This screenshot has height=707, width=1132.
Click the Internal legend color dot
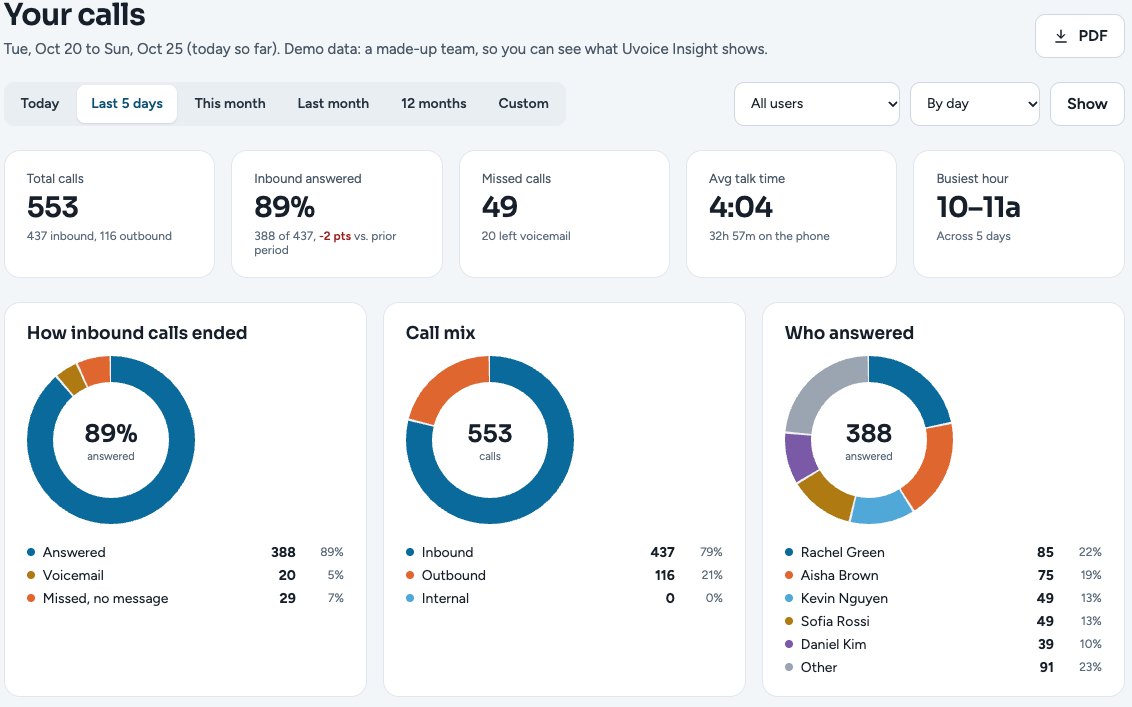[x=410, y=599]
